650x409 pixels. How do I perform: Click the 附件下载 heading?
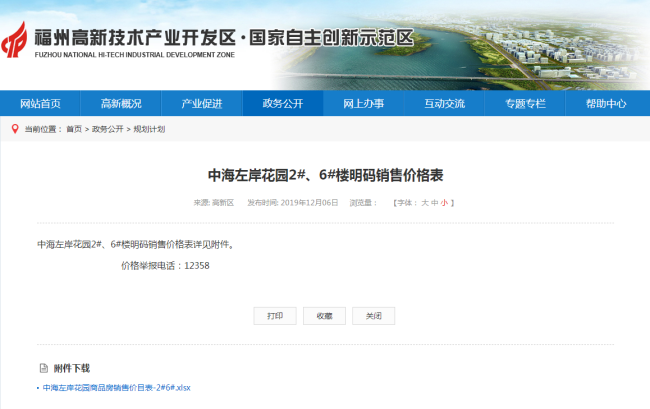click(x=72, y=368)
